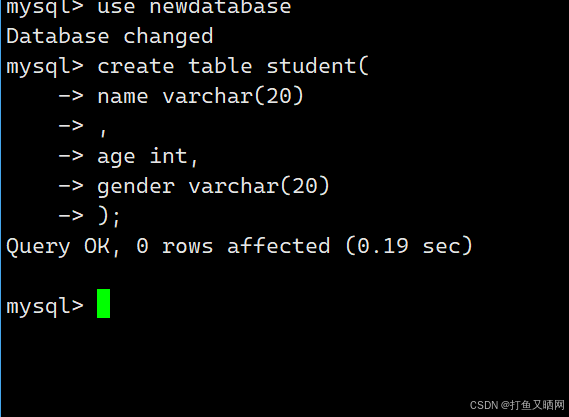Click the closing ');' line

[109, 217]
